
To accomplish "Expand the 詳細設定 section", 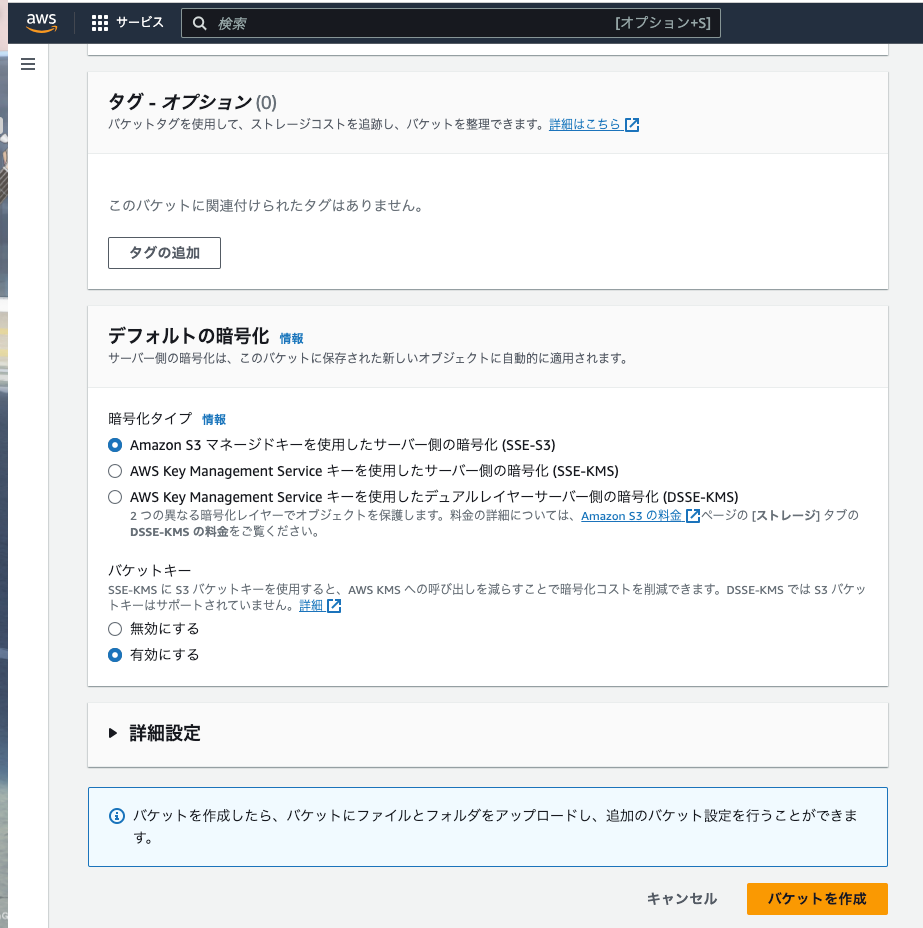I will click(x=156, y=733).
